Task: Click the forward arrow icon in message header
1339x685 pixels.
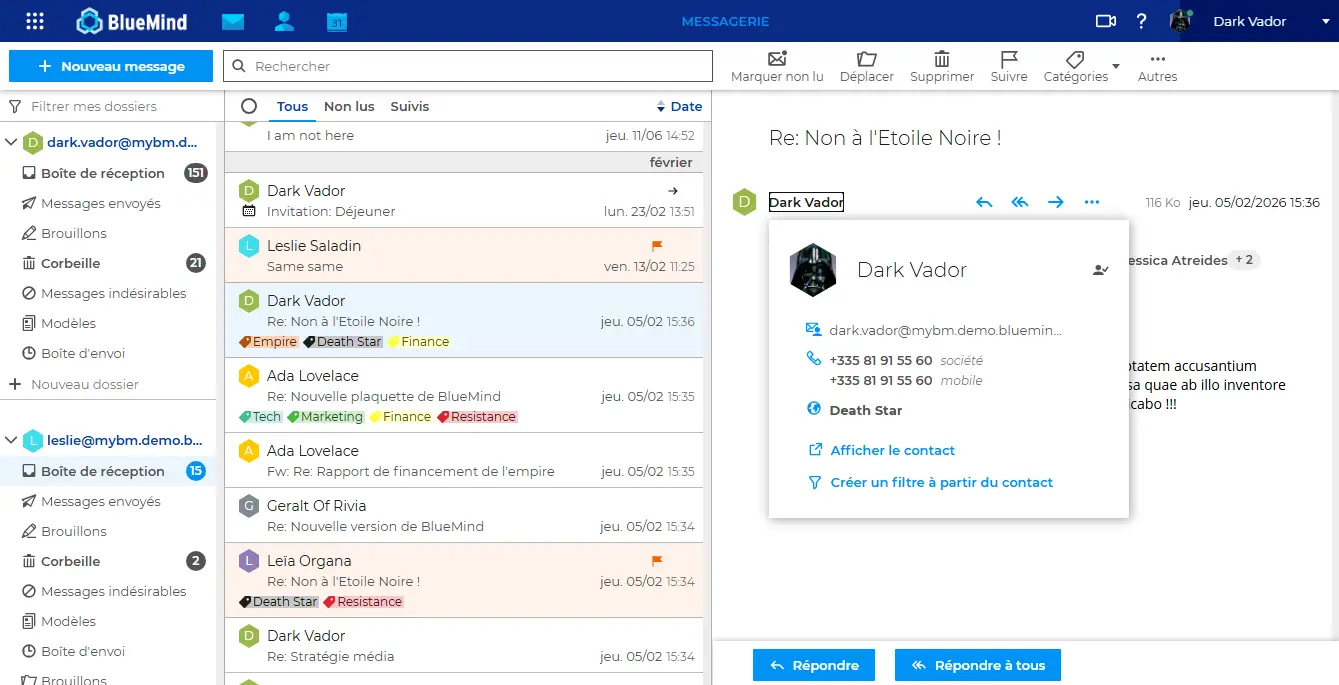Action: 1056,203
